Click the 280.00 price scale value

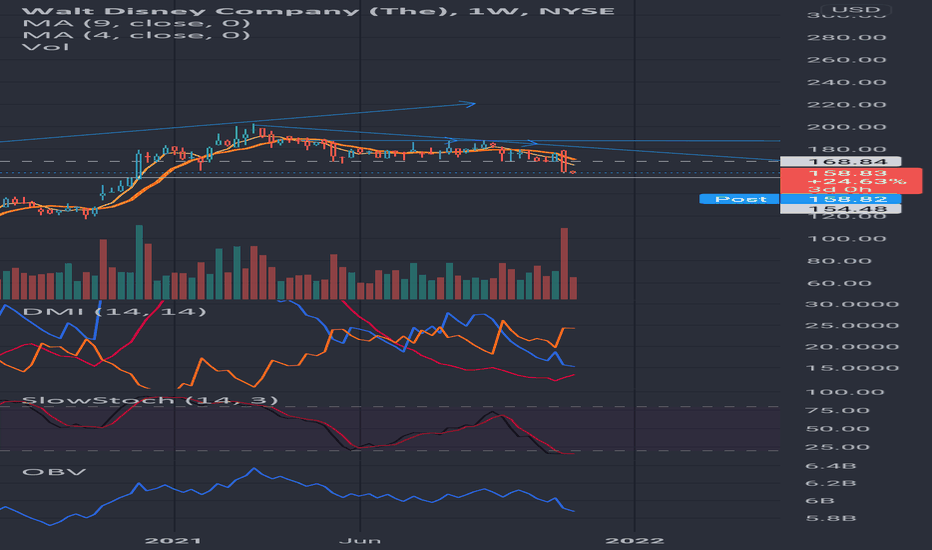pos(846,37)
